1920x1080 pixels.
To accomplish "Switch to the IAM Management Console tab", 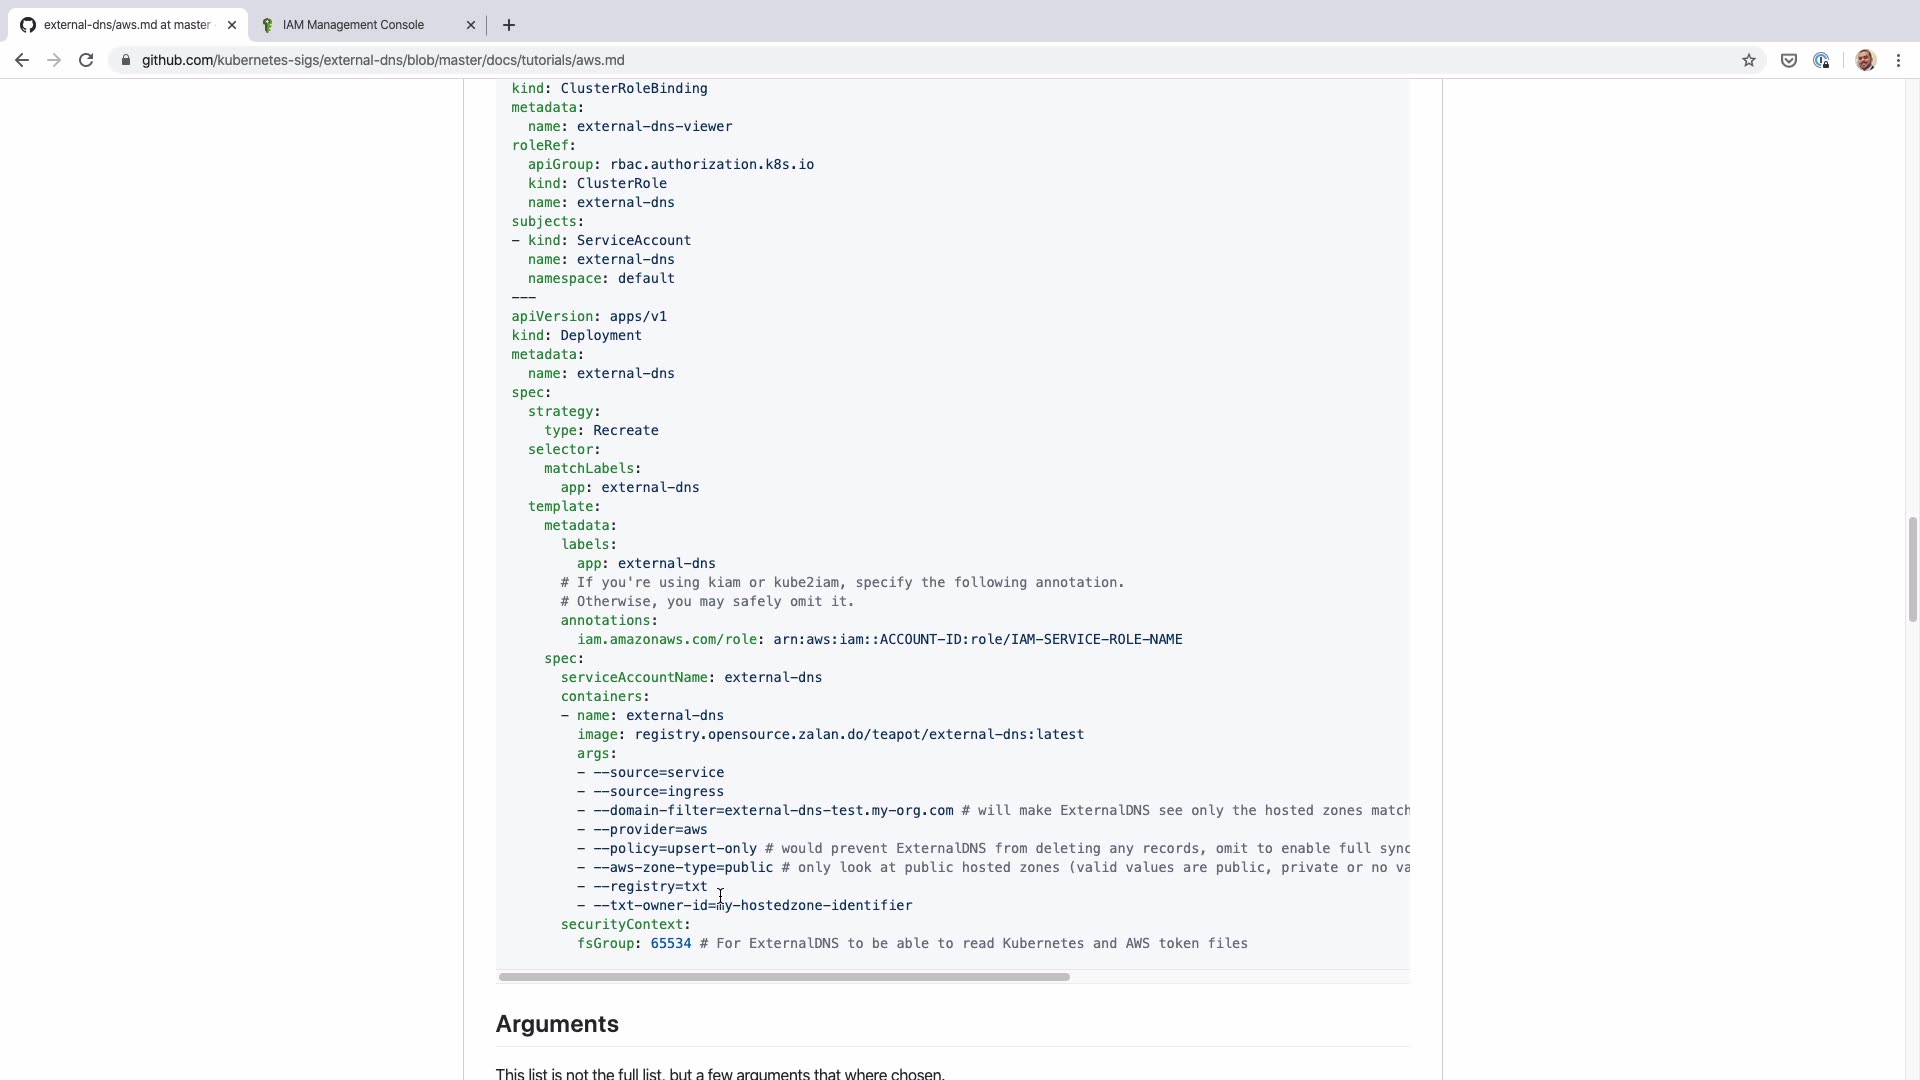I will pos(353,25).
